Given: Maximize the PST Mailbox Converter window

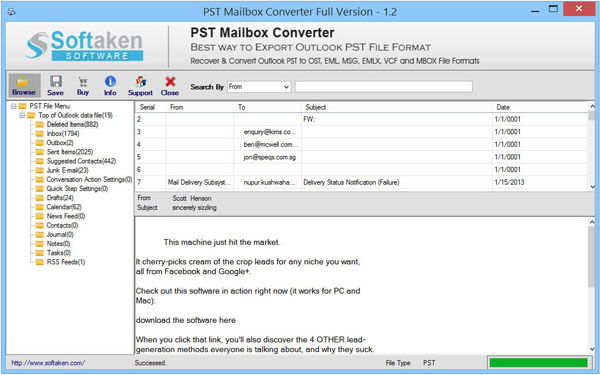Looking at the screenshot, I should 553,9.
